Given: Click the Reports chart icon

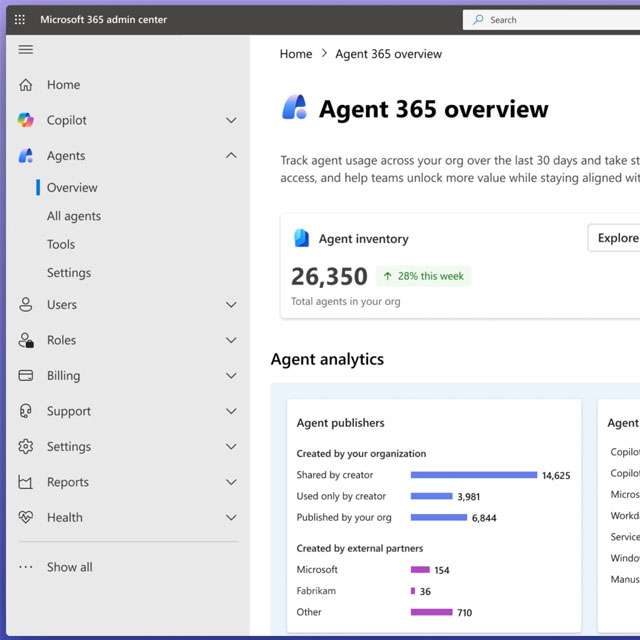Looking at the screenshot, I should [25, 482].
